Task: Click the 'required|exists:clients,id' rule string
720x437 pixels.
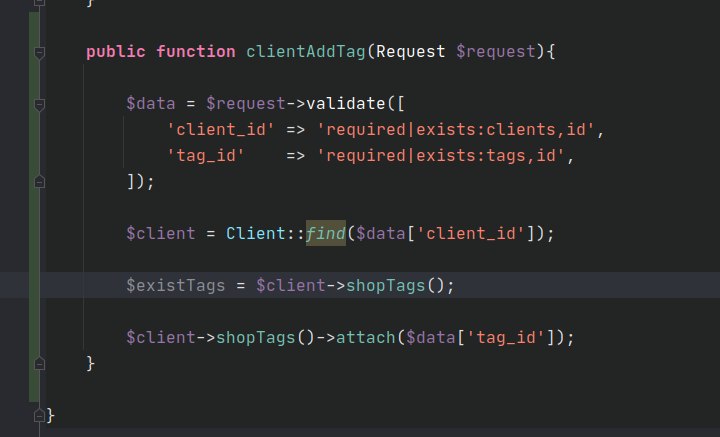Action: [456, 130]
